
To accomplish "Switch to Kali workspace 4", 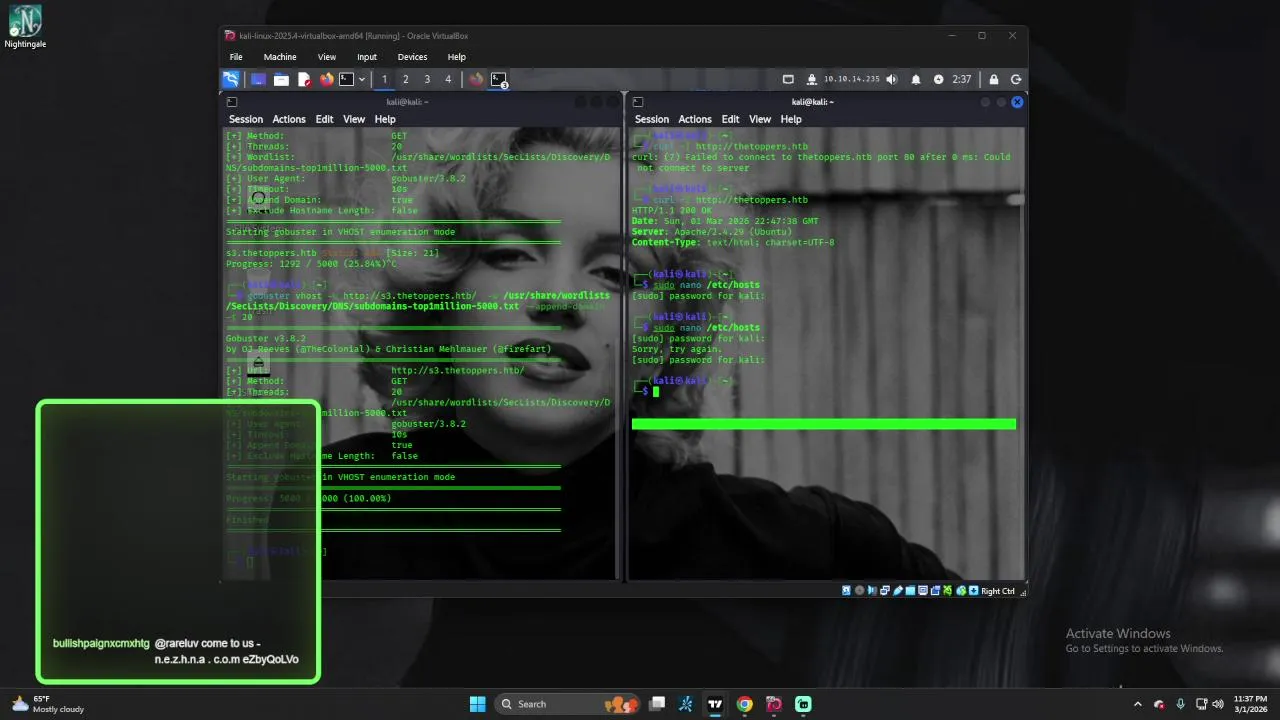I will coord(448,79).
